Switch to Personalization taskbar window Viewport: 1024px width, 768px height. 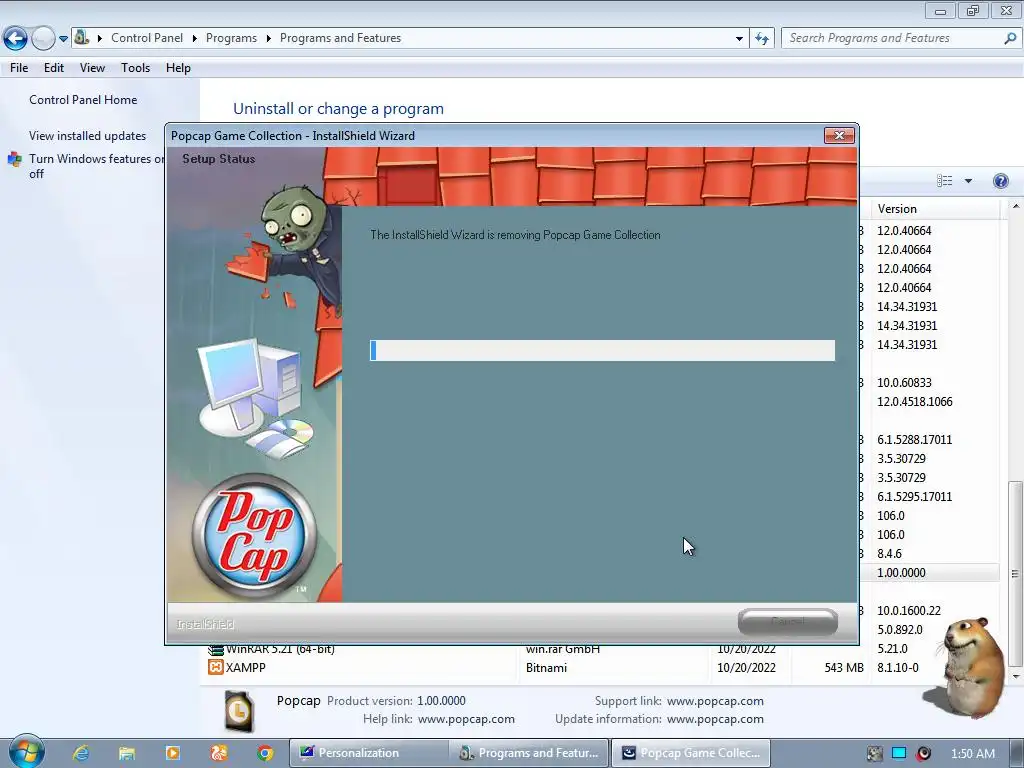[368, 753]
